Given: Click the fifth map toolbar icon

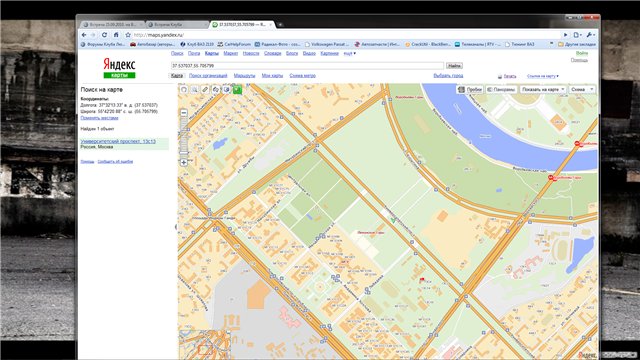Looking at the screenshot, I should point(227,89).
